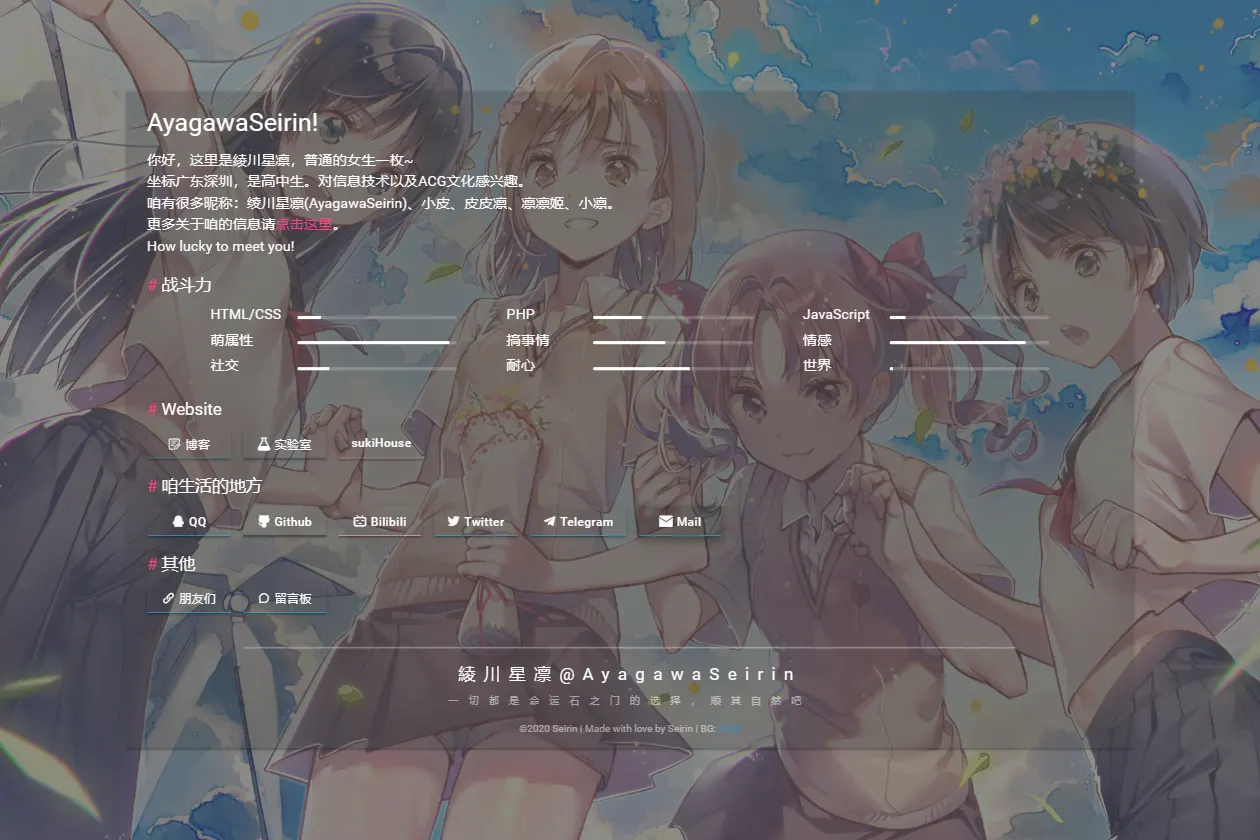Open the Mail envelope icon link

tap(680, 522)
